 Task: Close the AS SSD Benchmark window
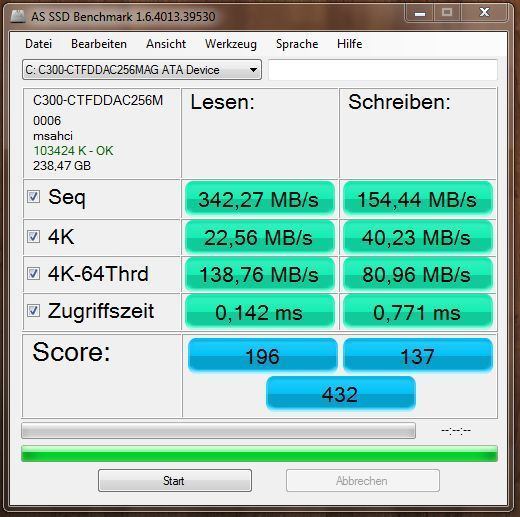click(484, 13)
